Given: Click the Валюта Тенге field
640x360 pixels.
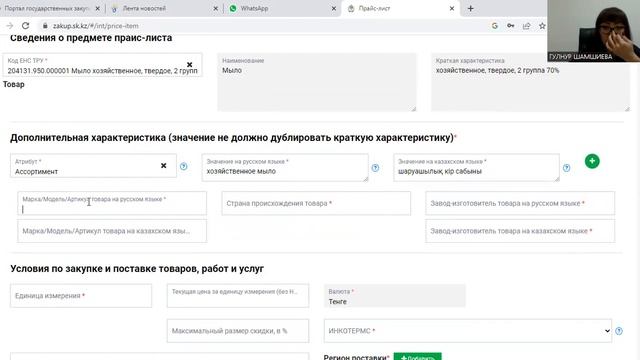Looking at the screenshot, I should (x=395, y=296).
